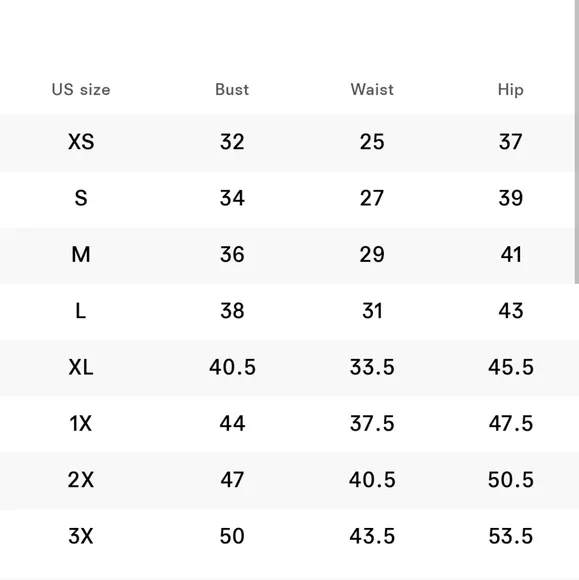The width and height of the screenshot is (579, 580).
Task: Select the M size row label
Action: pyautogui.click(x=81, y=254)
